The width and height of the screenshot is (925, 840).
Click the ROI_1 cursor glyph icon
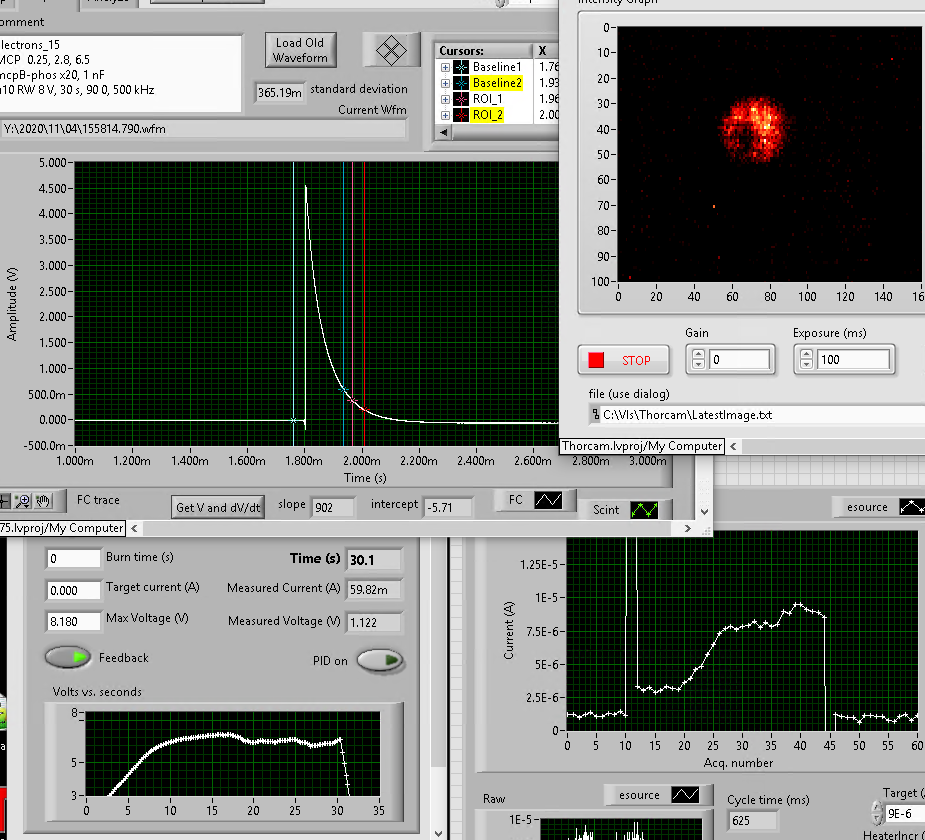460,99
